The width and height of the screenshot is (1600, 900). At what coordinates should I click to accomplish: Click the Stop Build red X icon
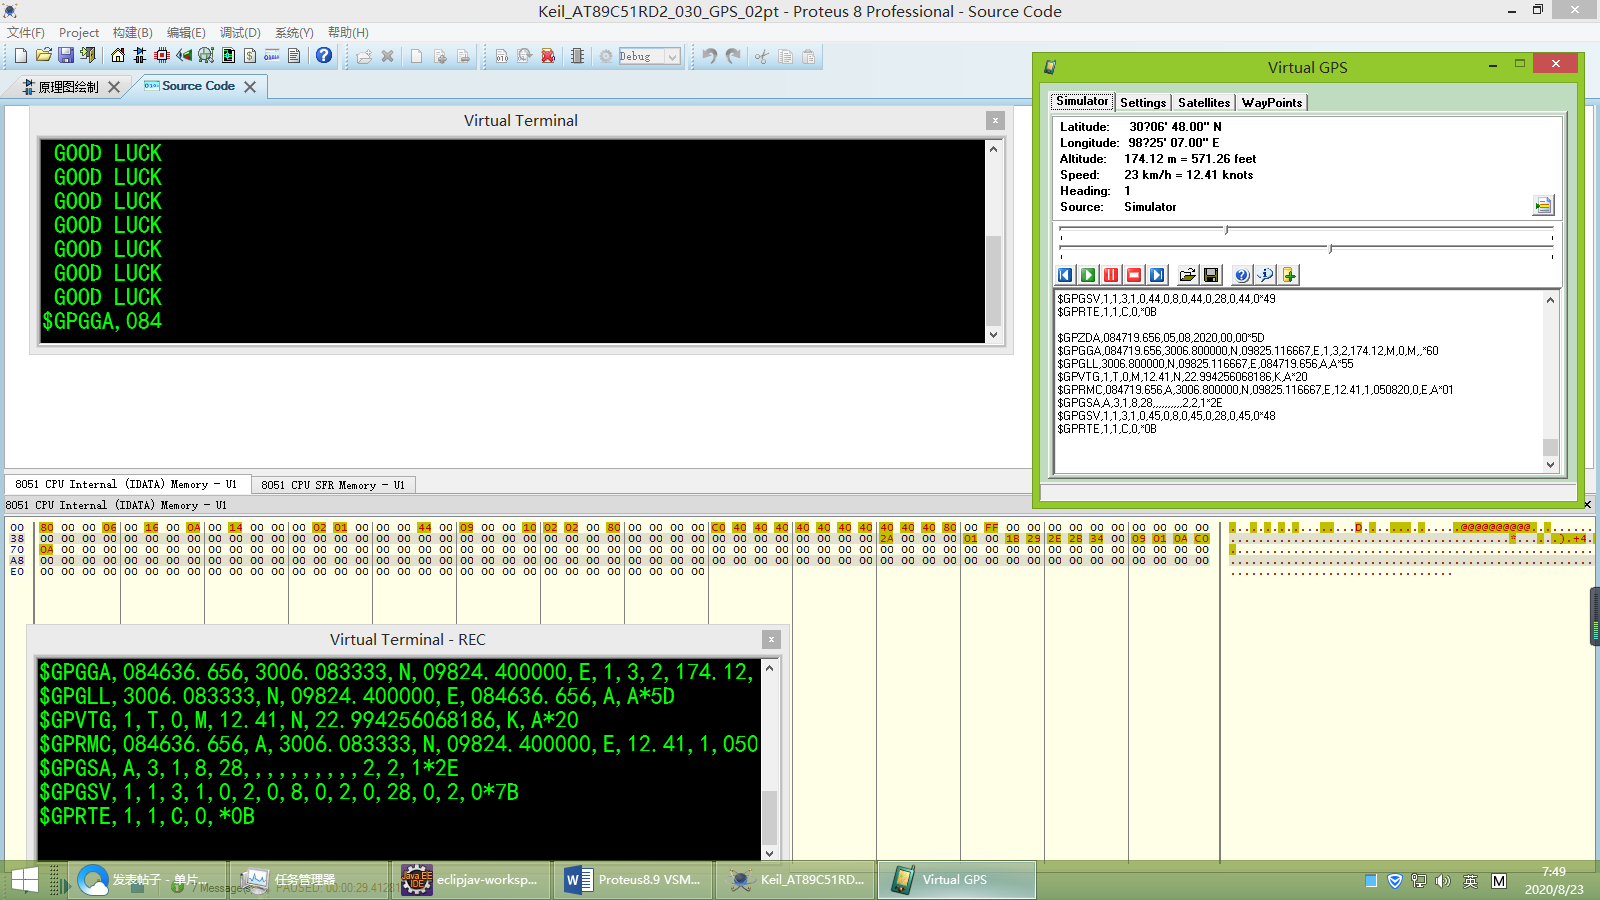click(x=548, y=56)
